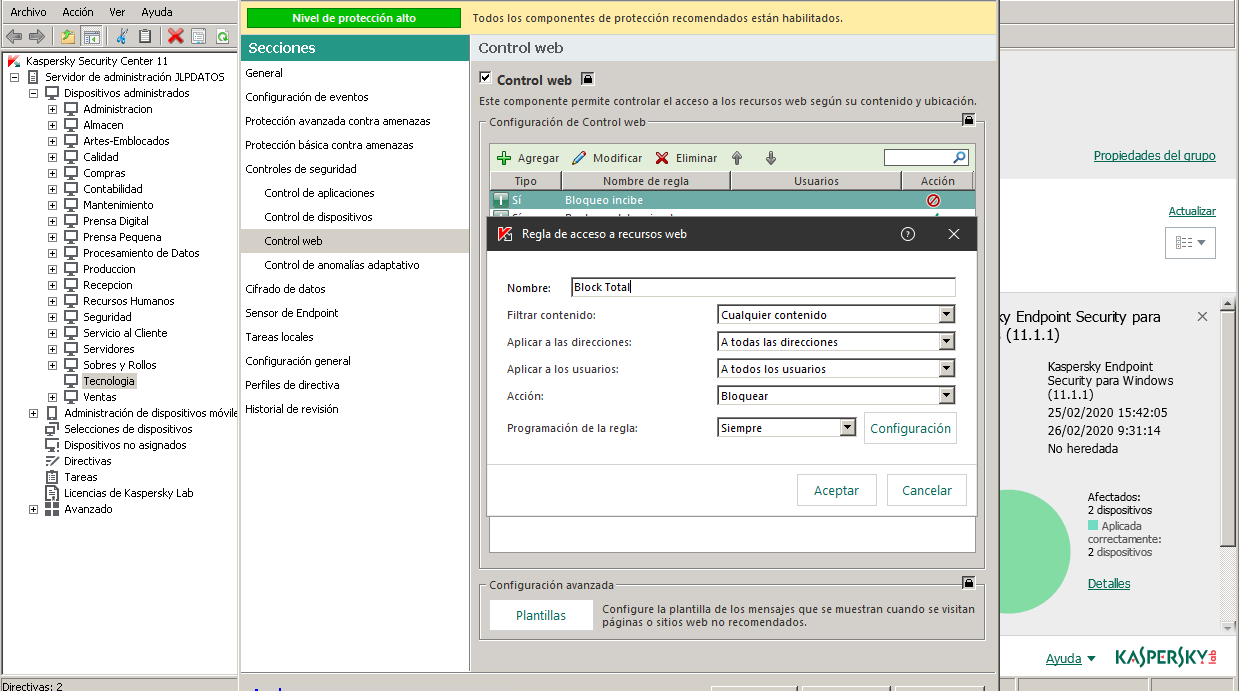Open the Filtrar contenido dropdown
This screenshot has height=691, width=1239.
[946, 315]
